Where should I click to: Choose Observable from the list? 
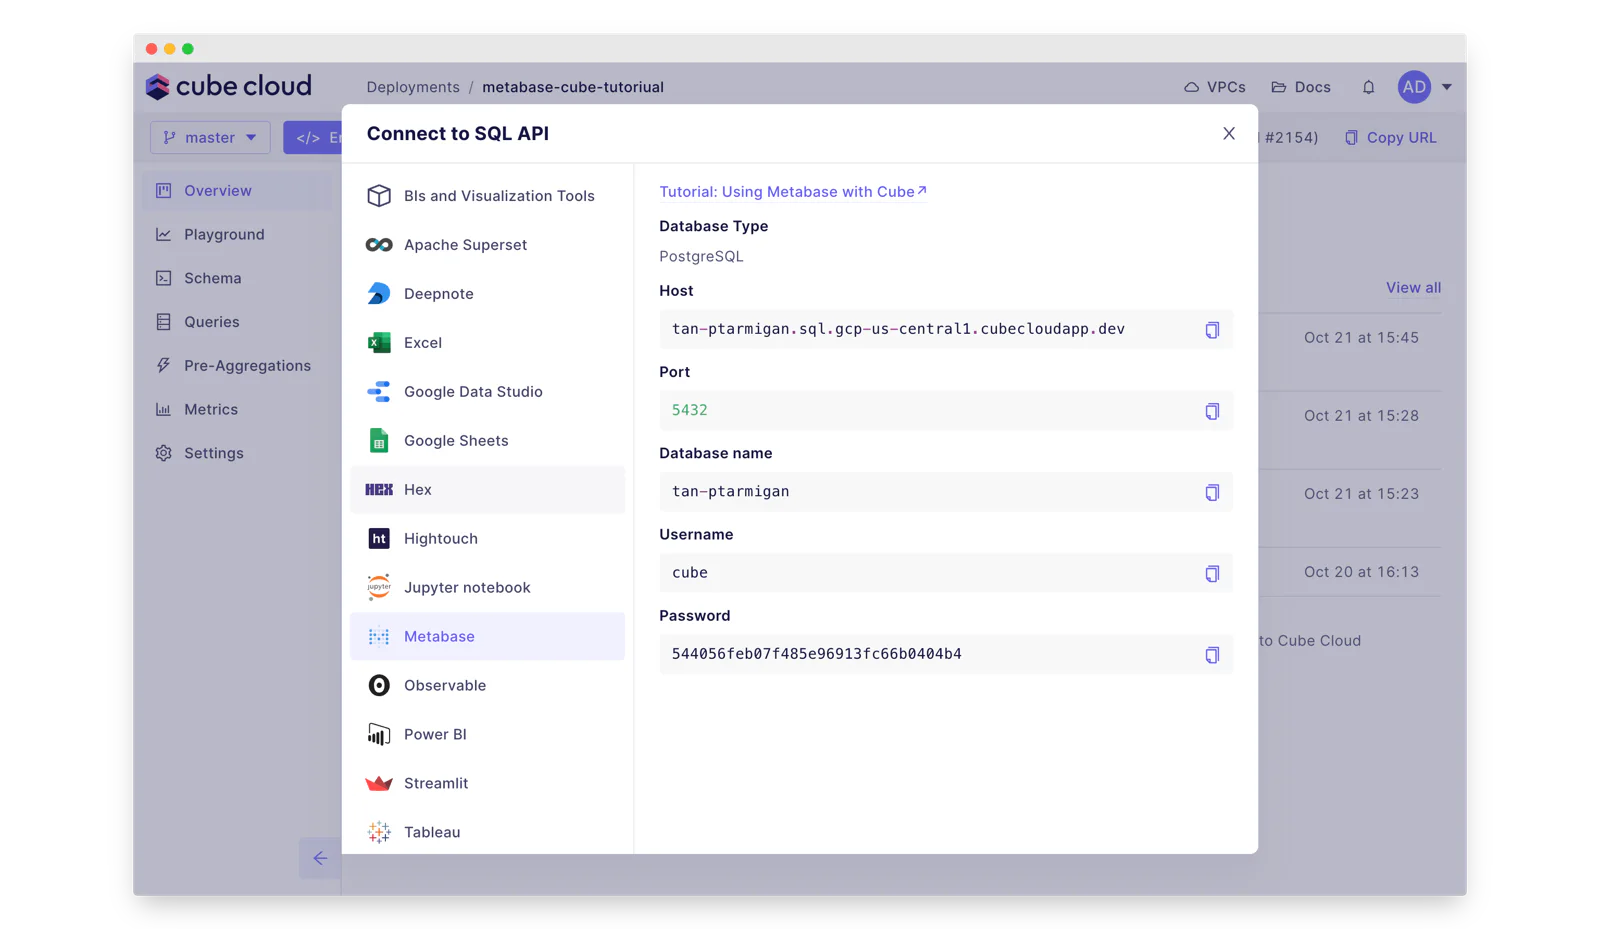pos(488,685)
